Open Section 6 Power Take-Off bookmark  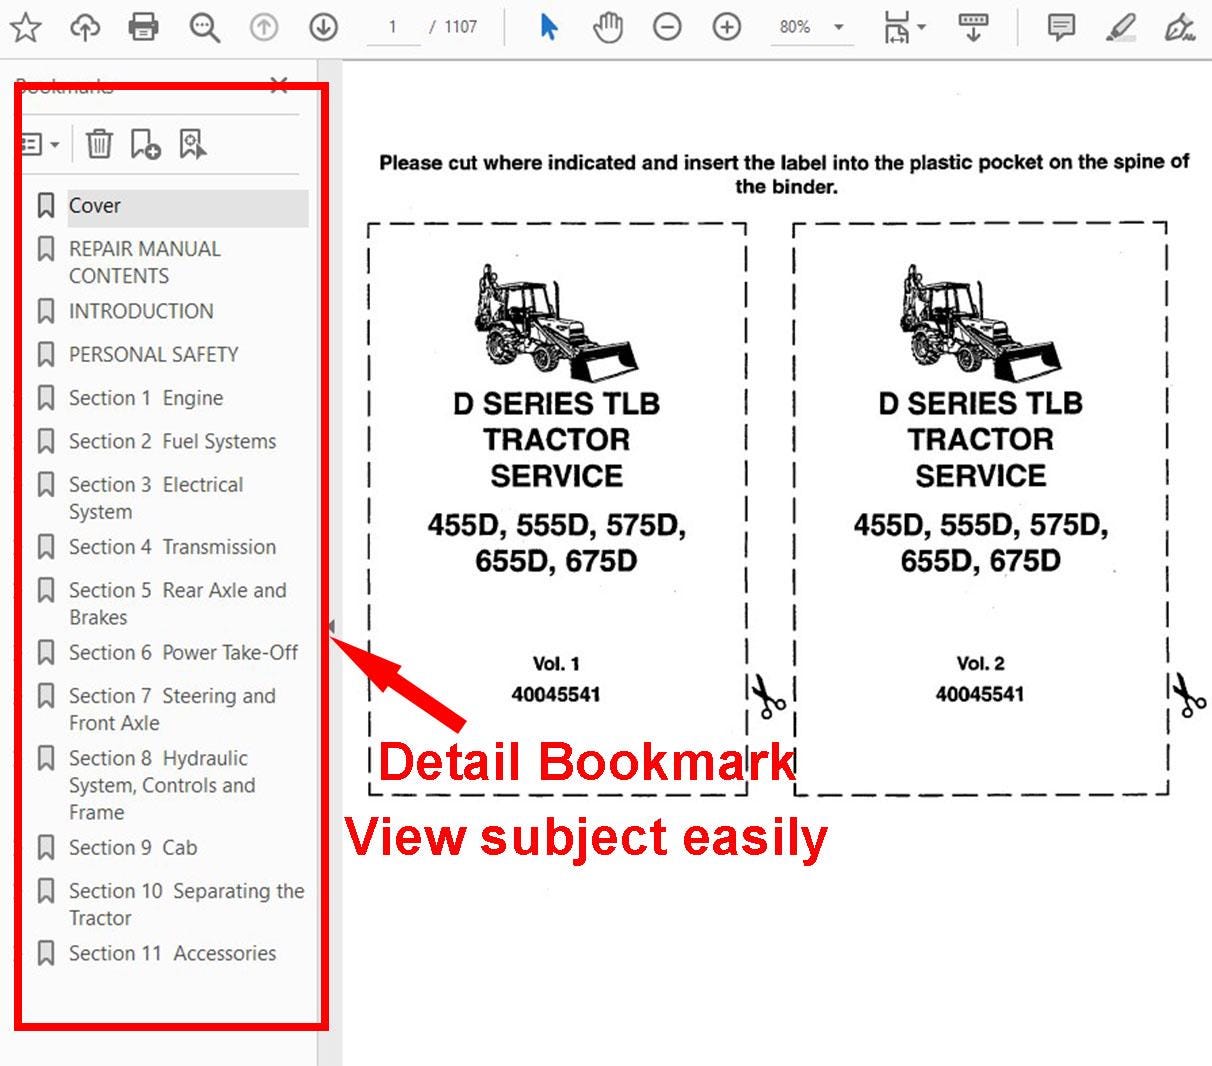coord(183,652)
